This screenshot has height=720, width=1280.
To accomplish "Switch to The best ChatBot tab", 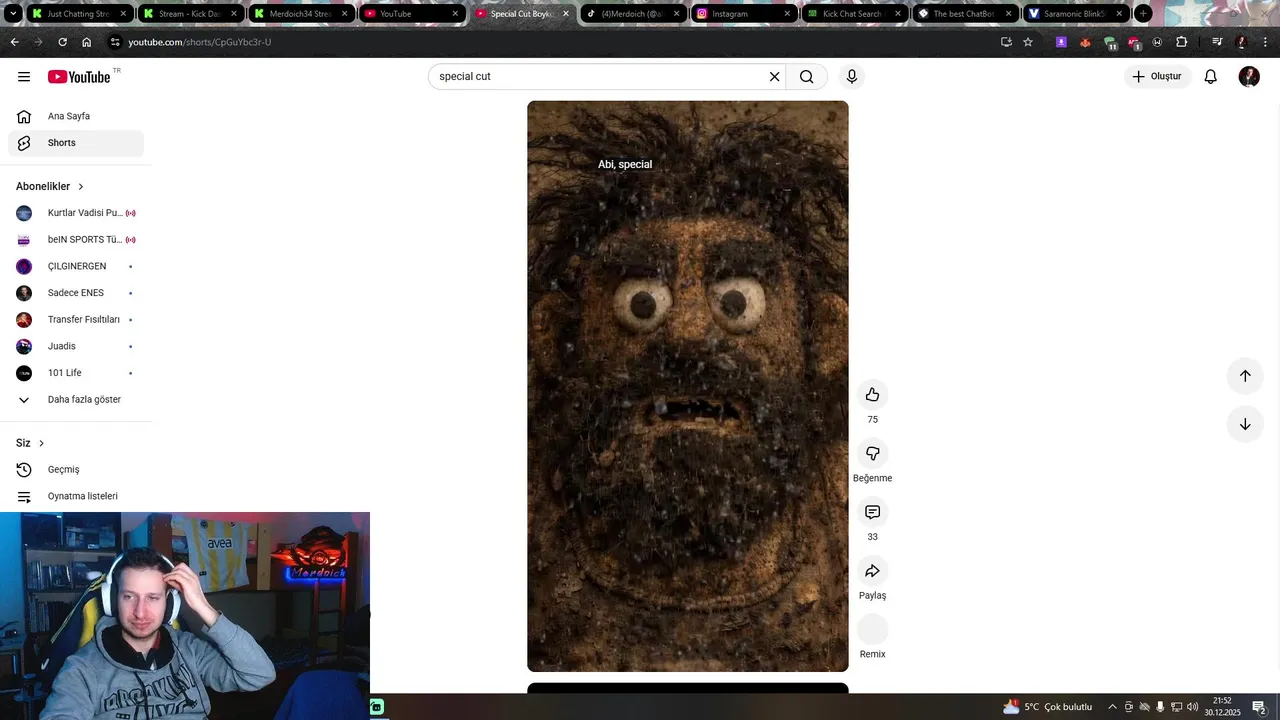I will point(966,14).
